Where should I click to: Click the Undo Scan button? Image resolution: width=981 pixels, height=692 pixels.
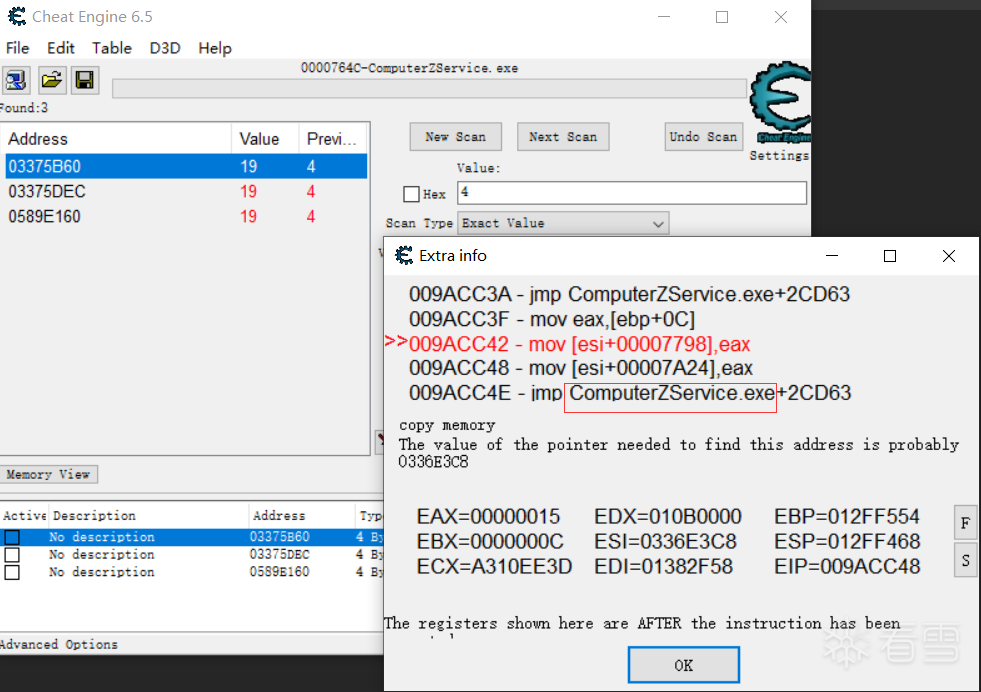(x=703, y=136)
